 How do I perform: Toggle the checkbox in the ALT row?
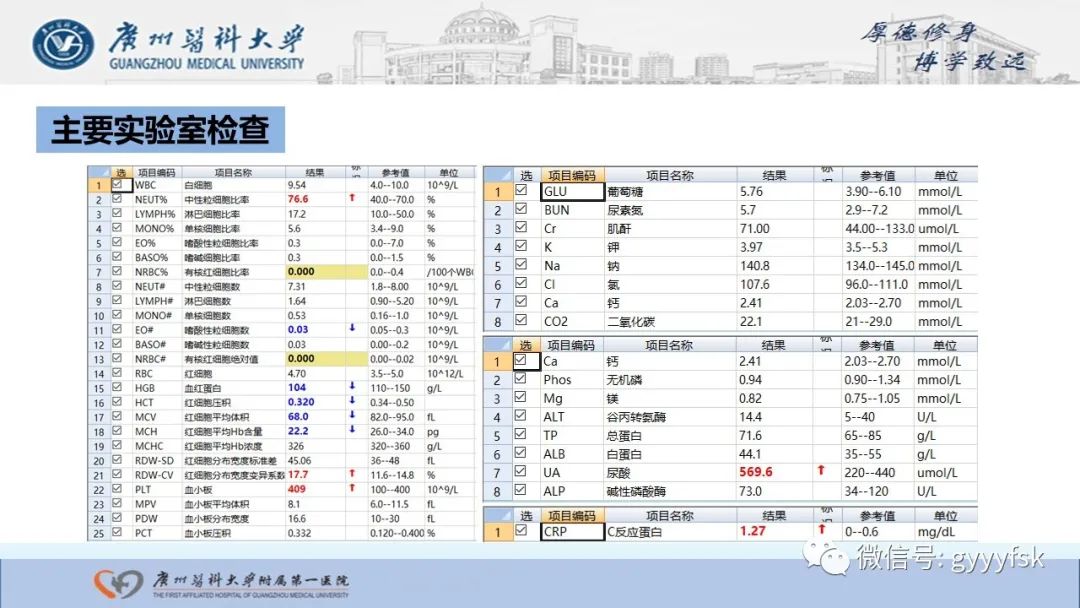point(521,416)
